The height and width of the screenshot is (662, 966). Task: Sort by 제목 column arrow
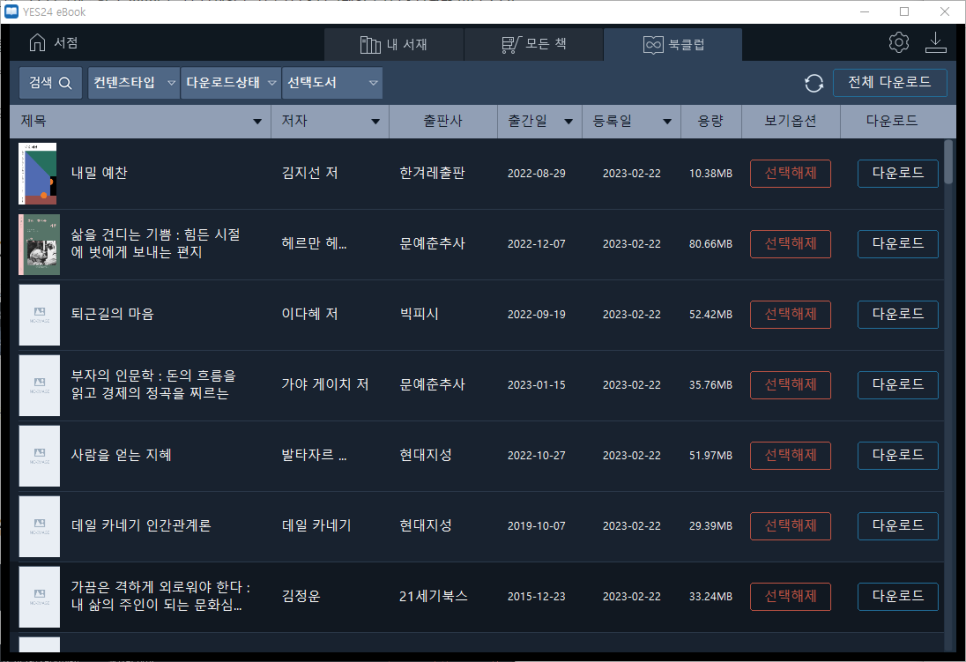click(258, 121)
